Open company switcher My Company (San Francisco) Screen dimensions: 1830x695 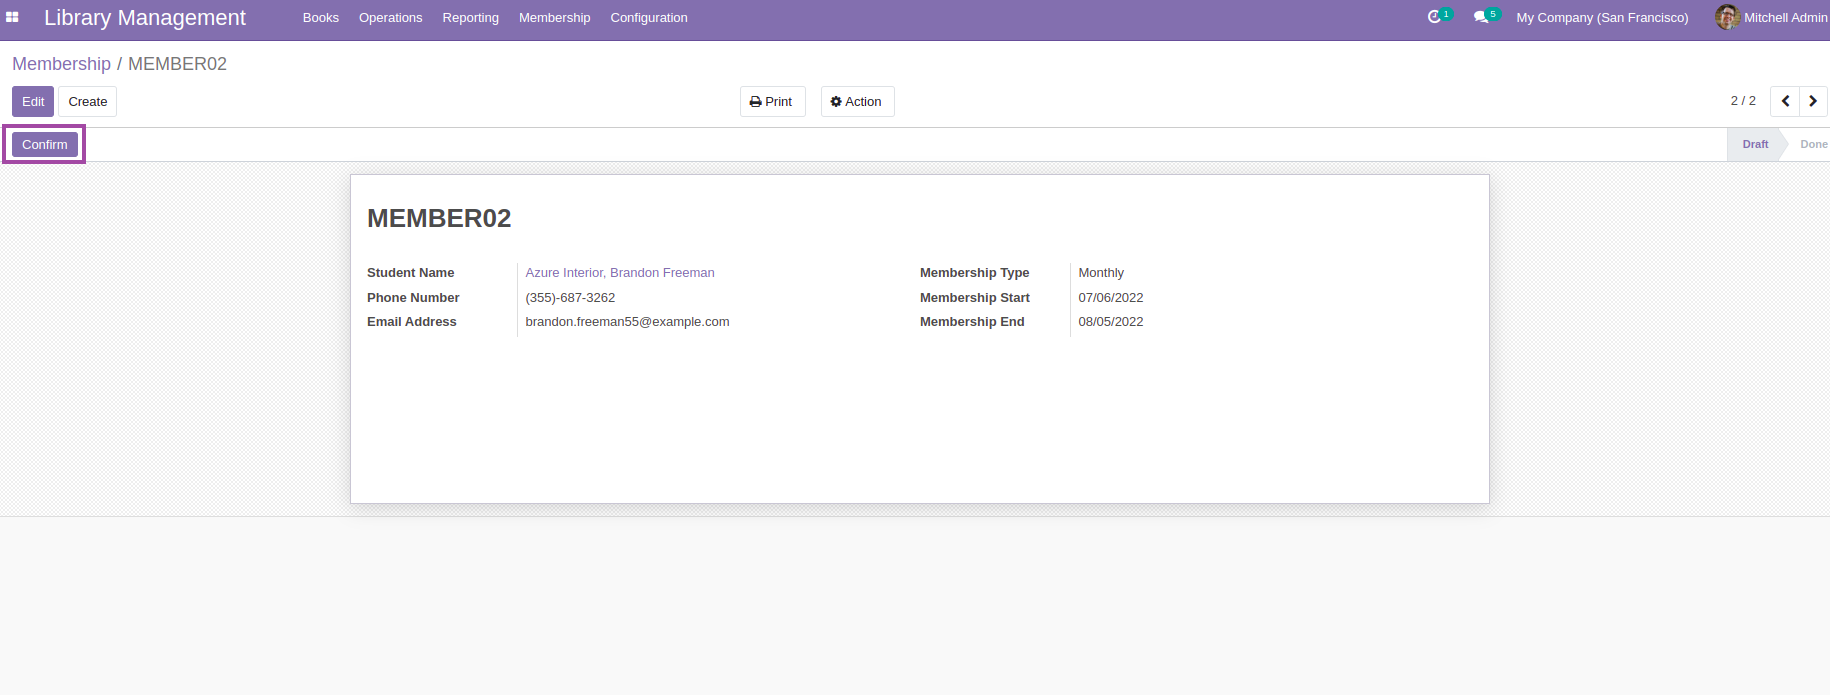click(x=1602, y=18)
